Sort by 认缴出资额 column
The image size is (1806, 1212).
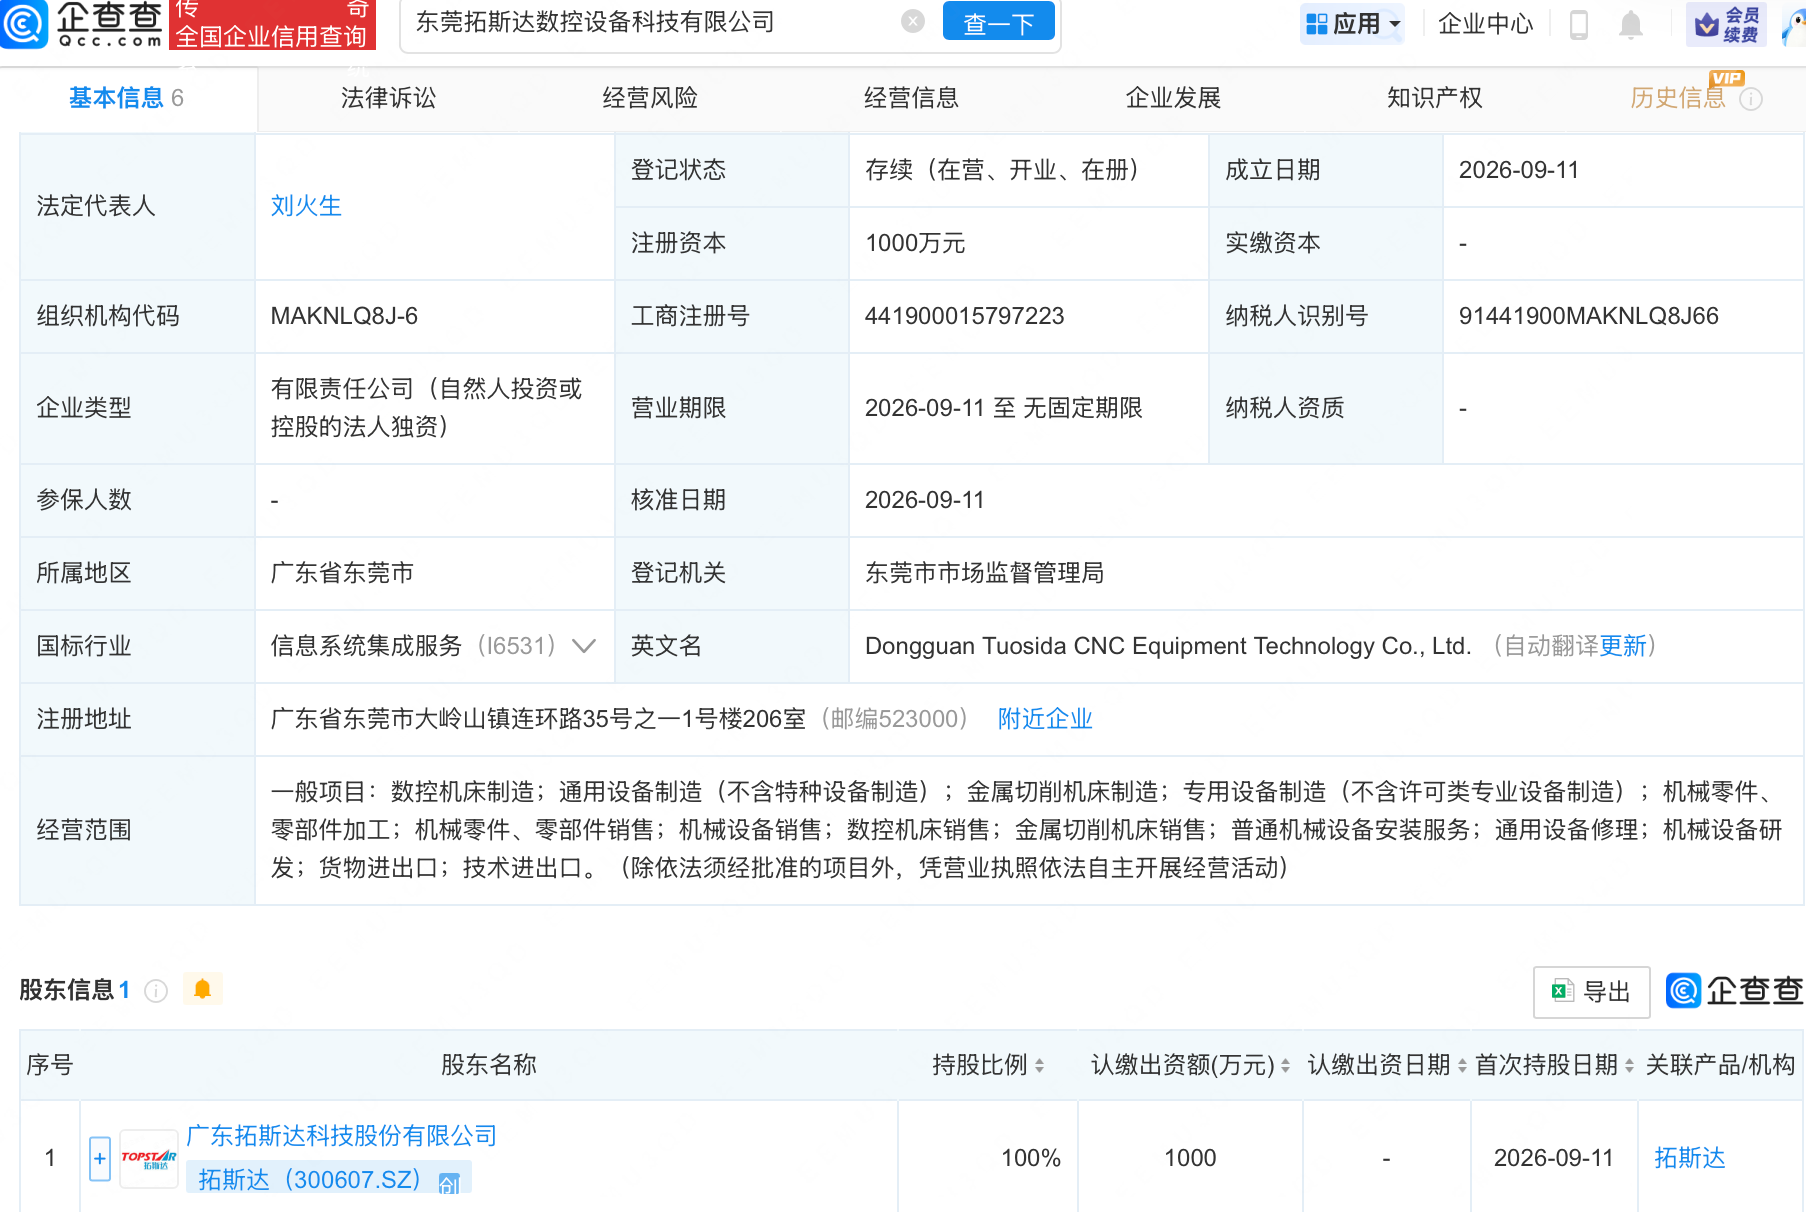[1190, 1065]
